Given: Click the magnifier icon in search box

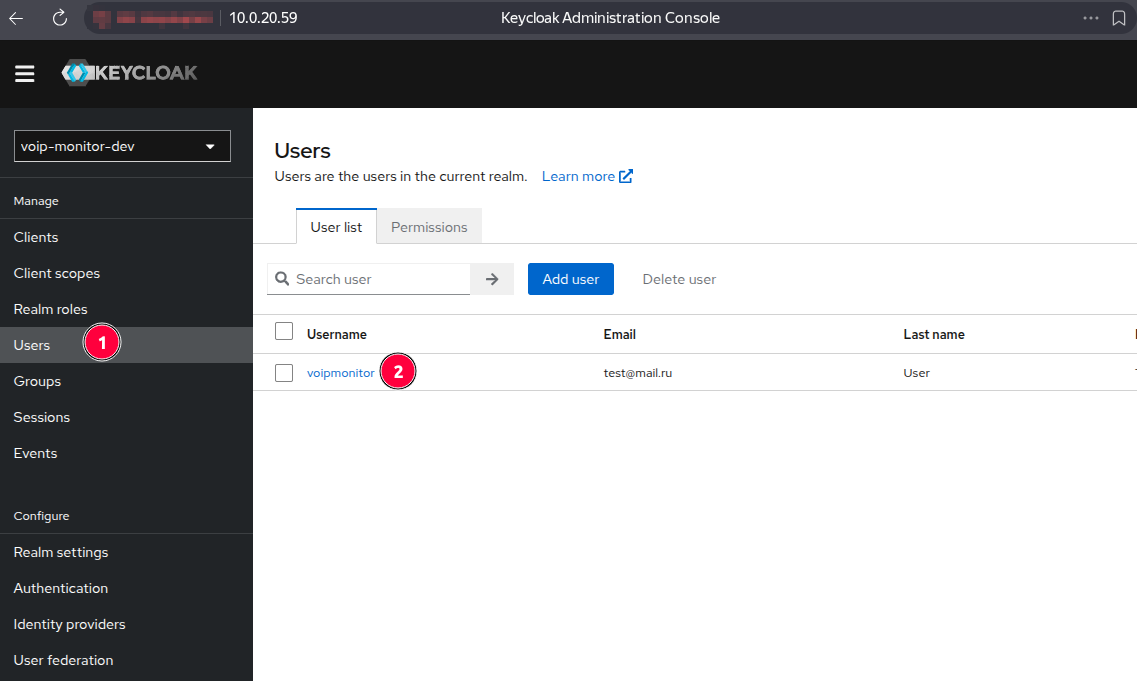Looking at the screenshot, I should [282, 279].
